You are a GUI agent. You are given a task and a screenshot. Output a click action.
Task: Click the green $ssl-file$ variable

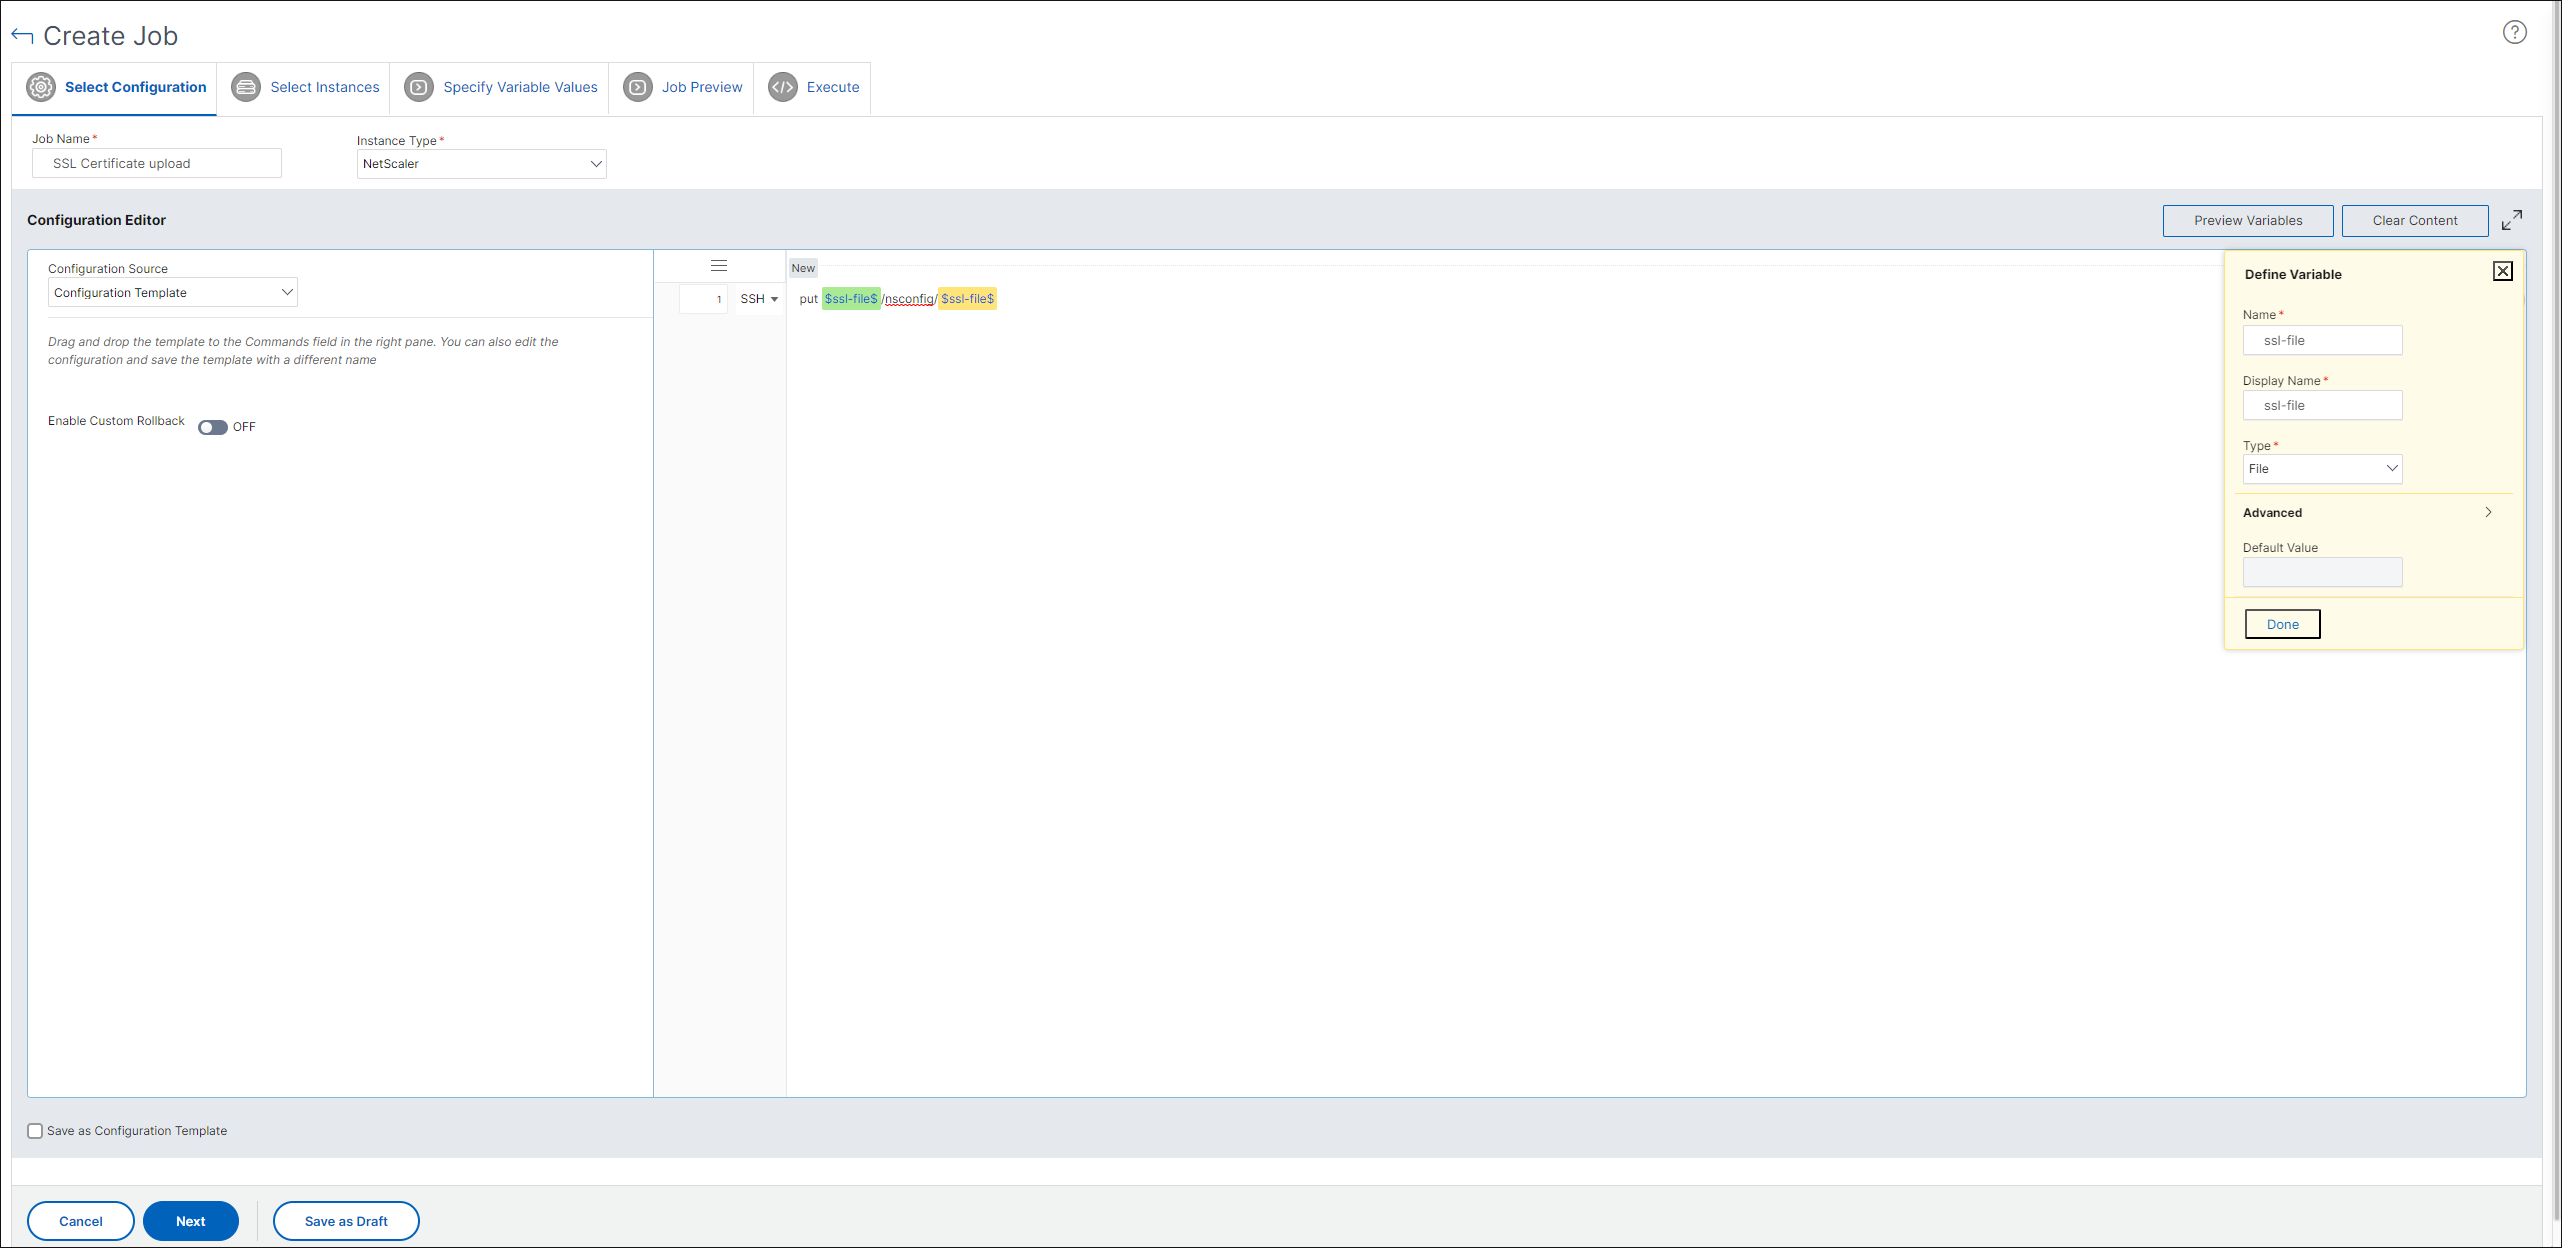(x=851, y=299)
